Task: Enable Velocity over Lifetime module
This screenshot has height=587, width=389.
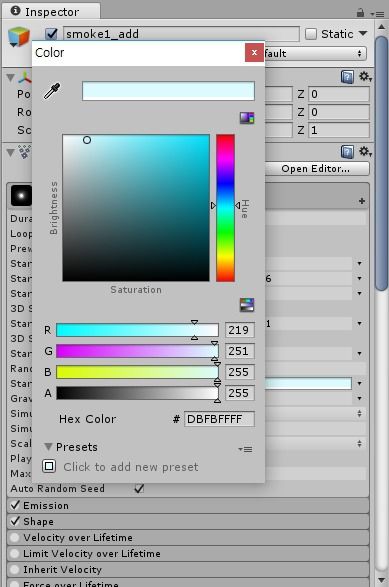Action: (x=15, y=537)
